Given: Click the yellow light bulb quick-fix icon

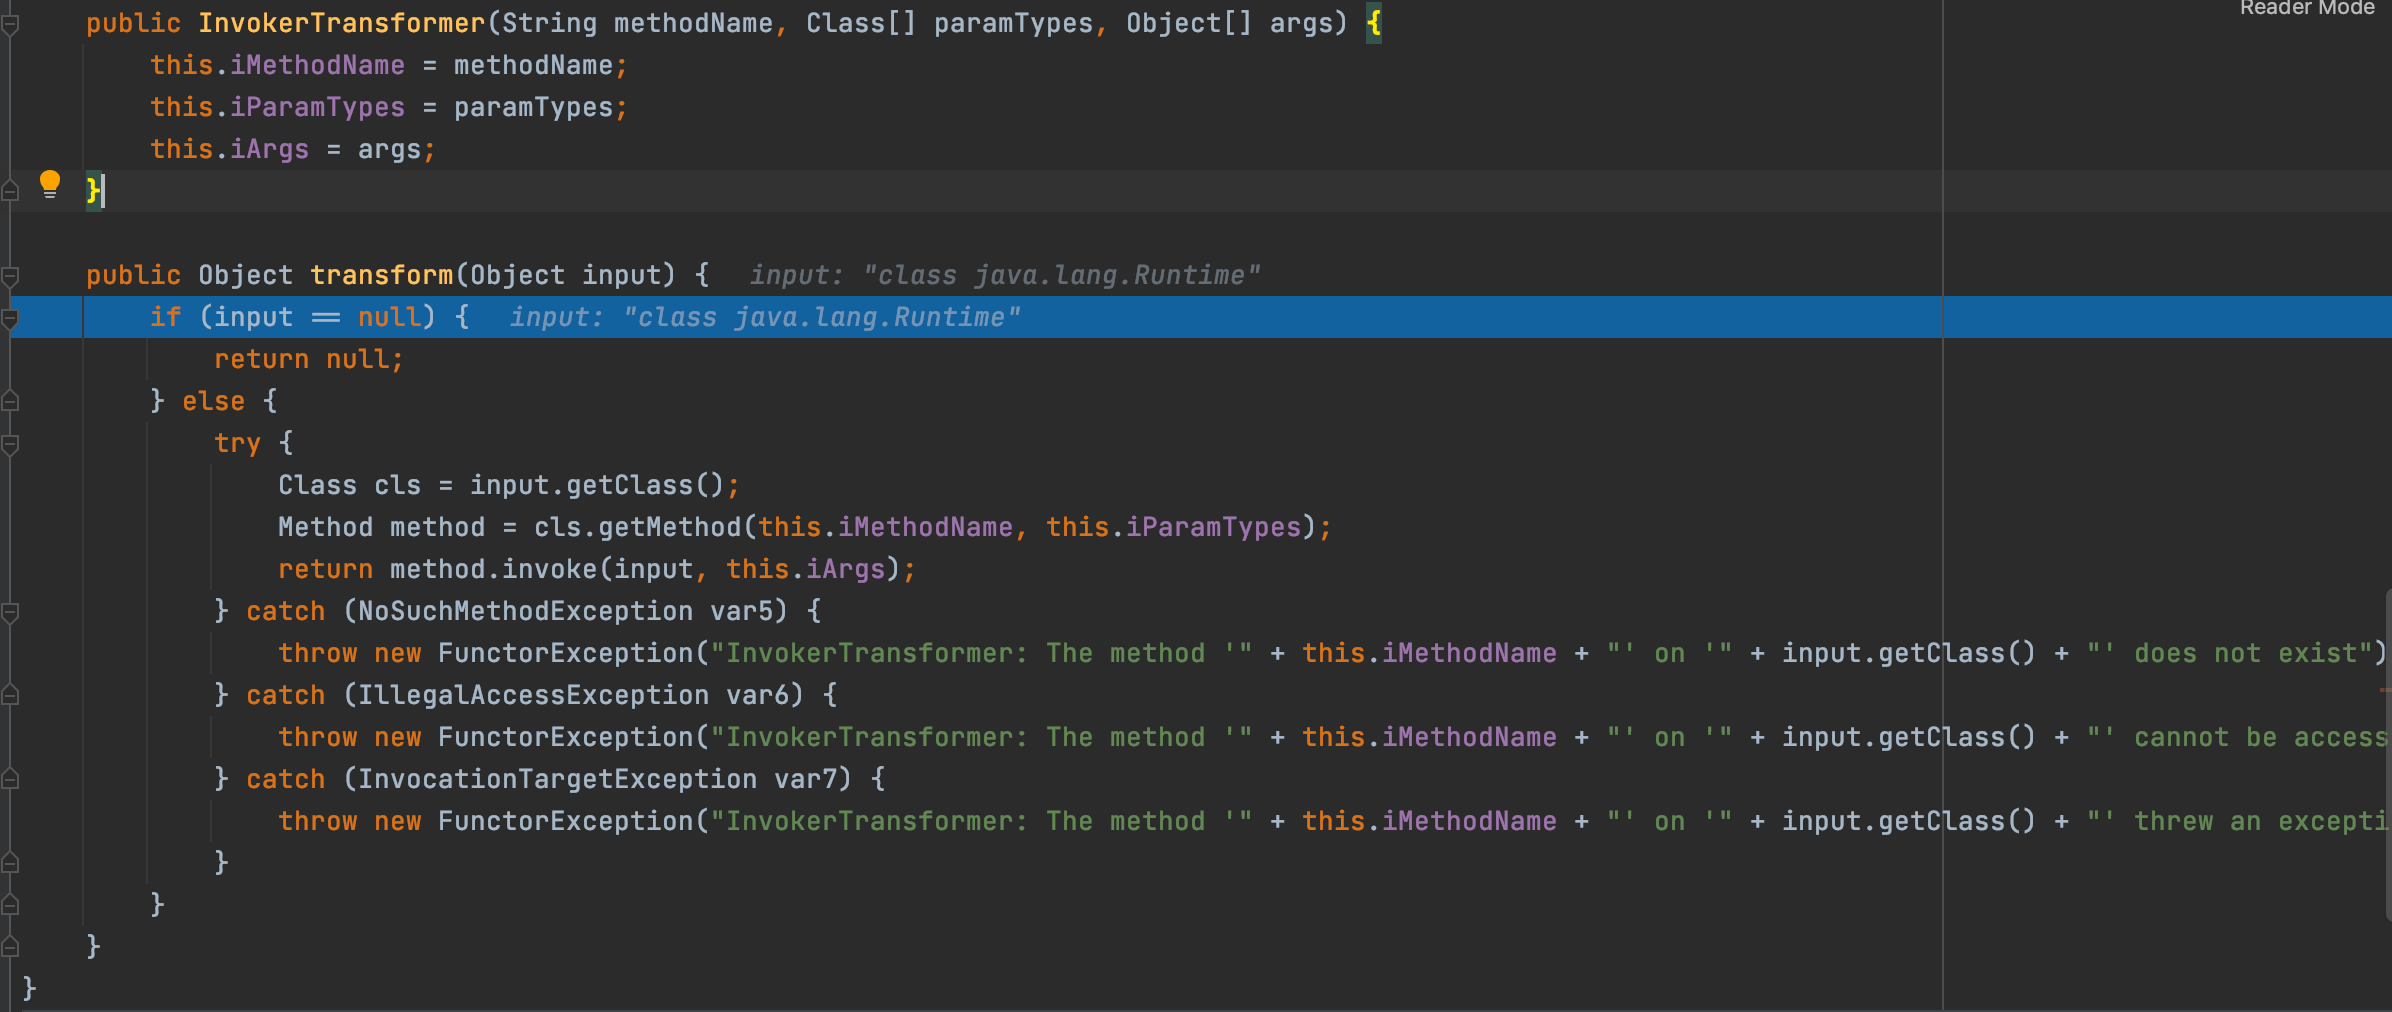Looking at the screenshot, I should tap(49, 184).
